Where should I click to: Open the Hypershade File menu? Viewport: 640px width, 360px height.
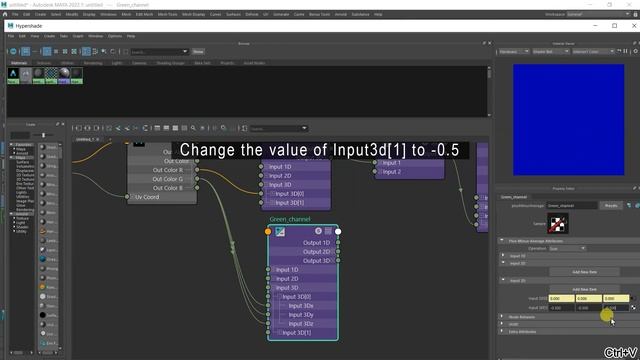[x=11, y=36]
